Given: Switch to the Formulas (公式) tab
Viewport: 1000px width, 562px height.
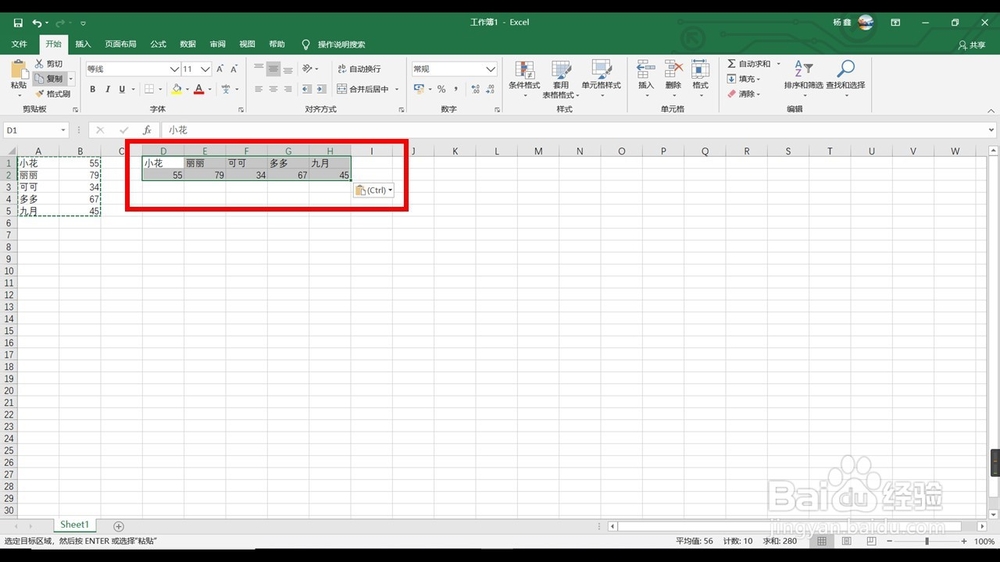Looking at the screenshot, I should point(158,44).
